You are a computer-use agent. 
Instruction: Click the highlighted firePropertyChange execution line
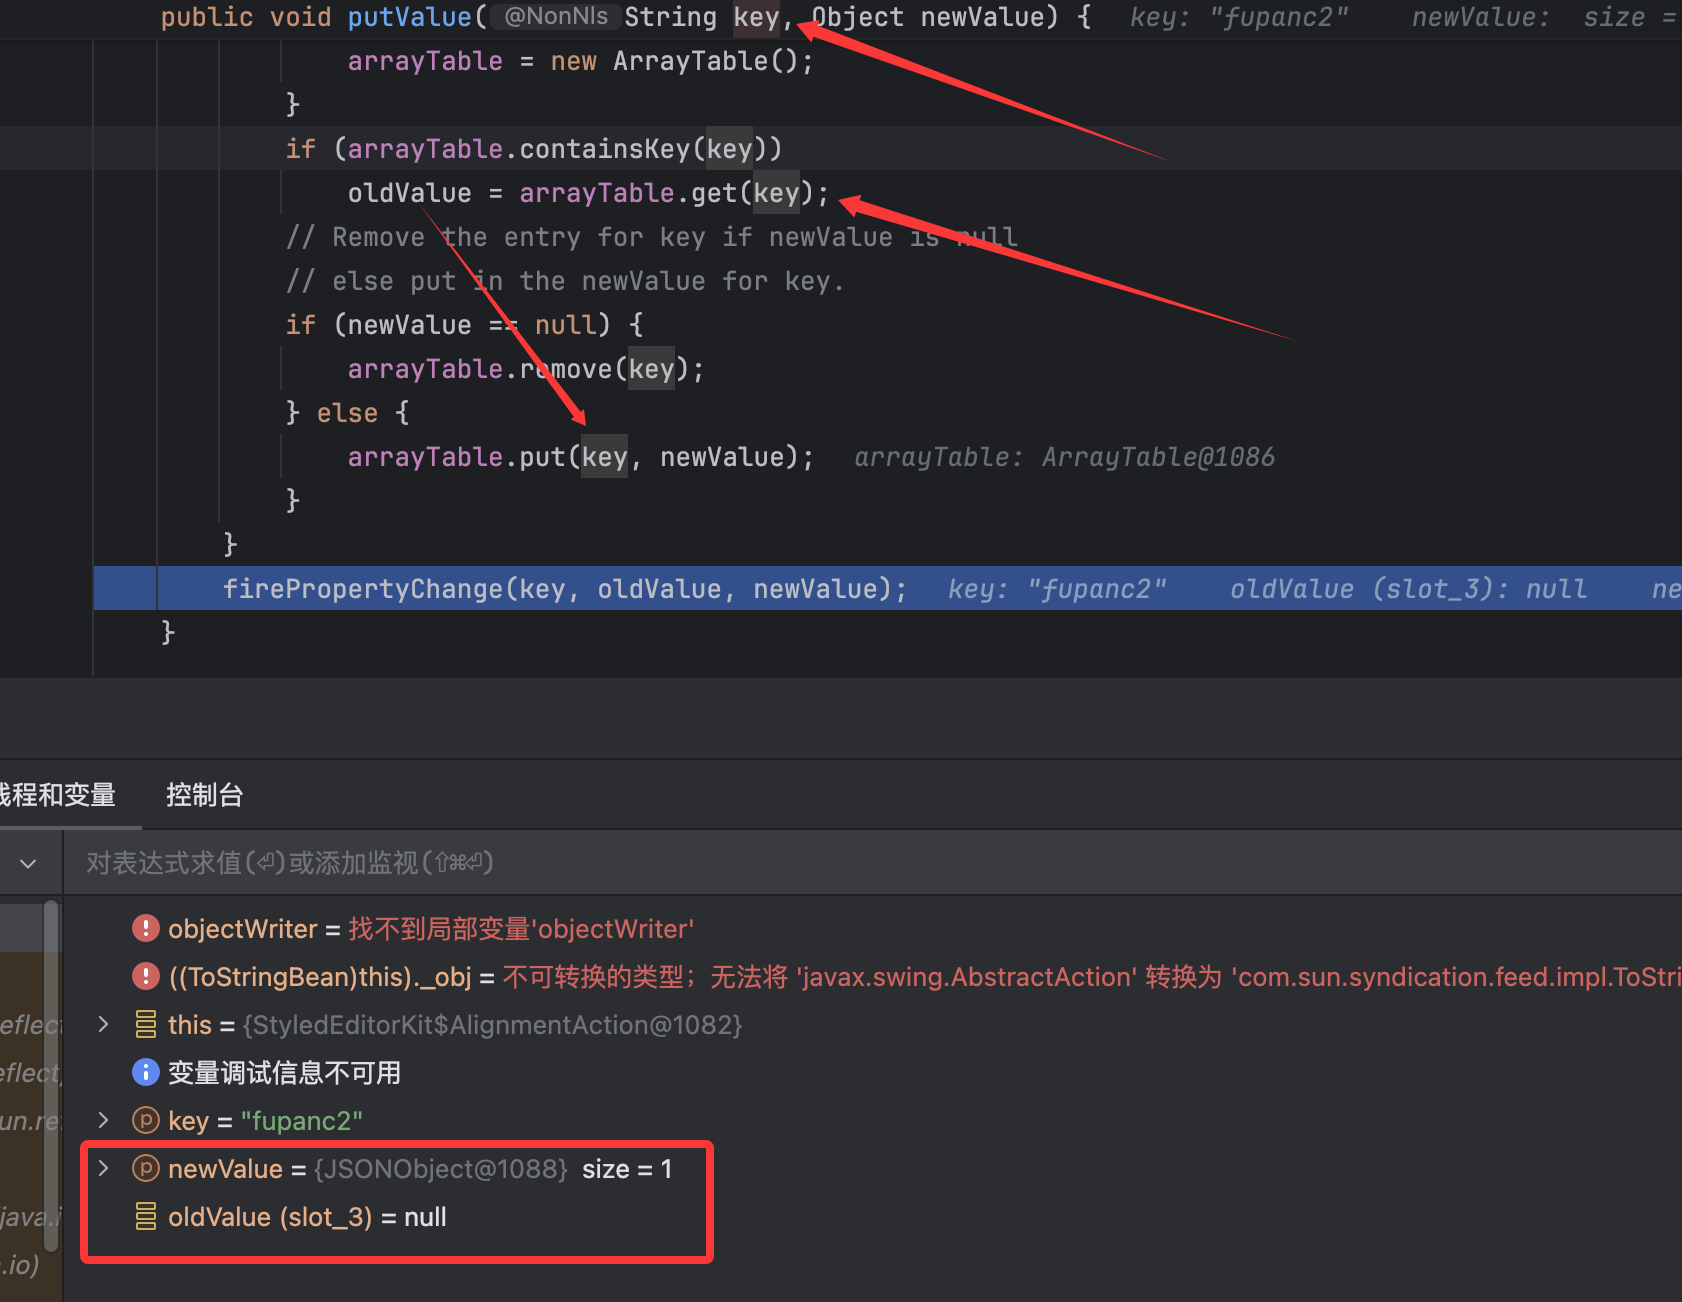click(564, 589)
